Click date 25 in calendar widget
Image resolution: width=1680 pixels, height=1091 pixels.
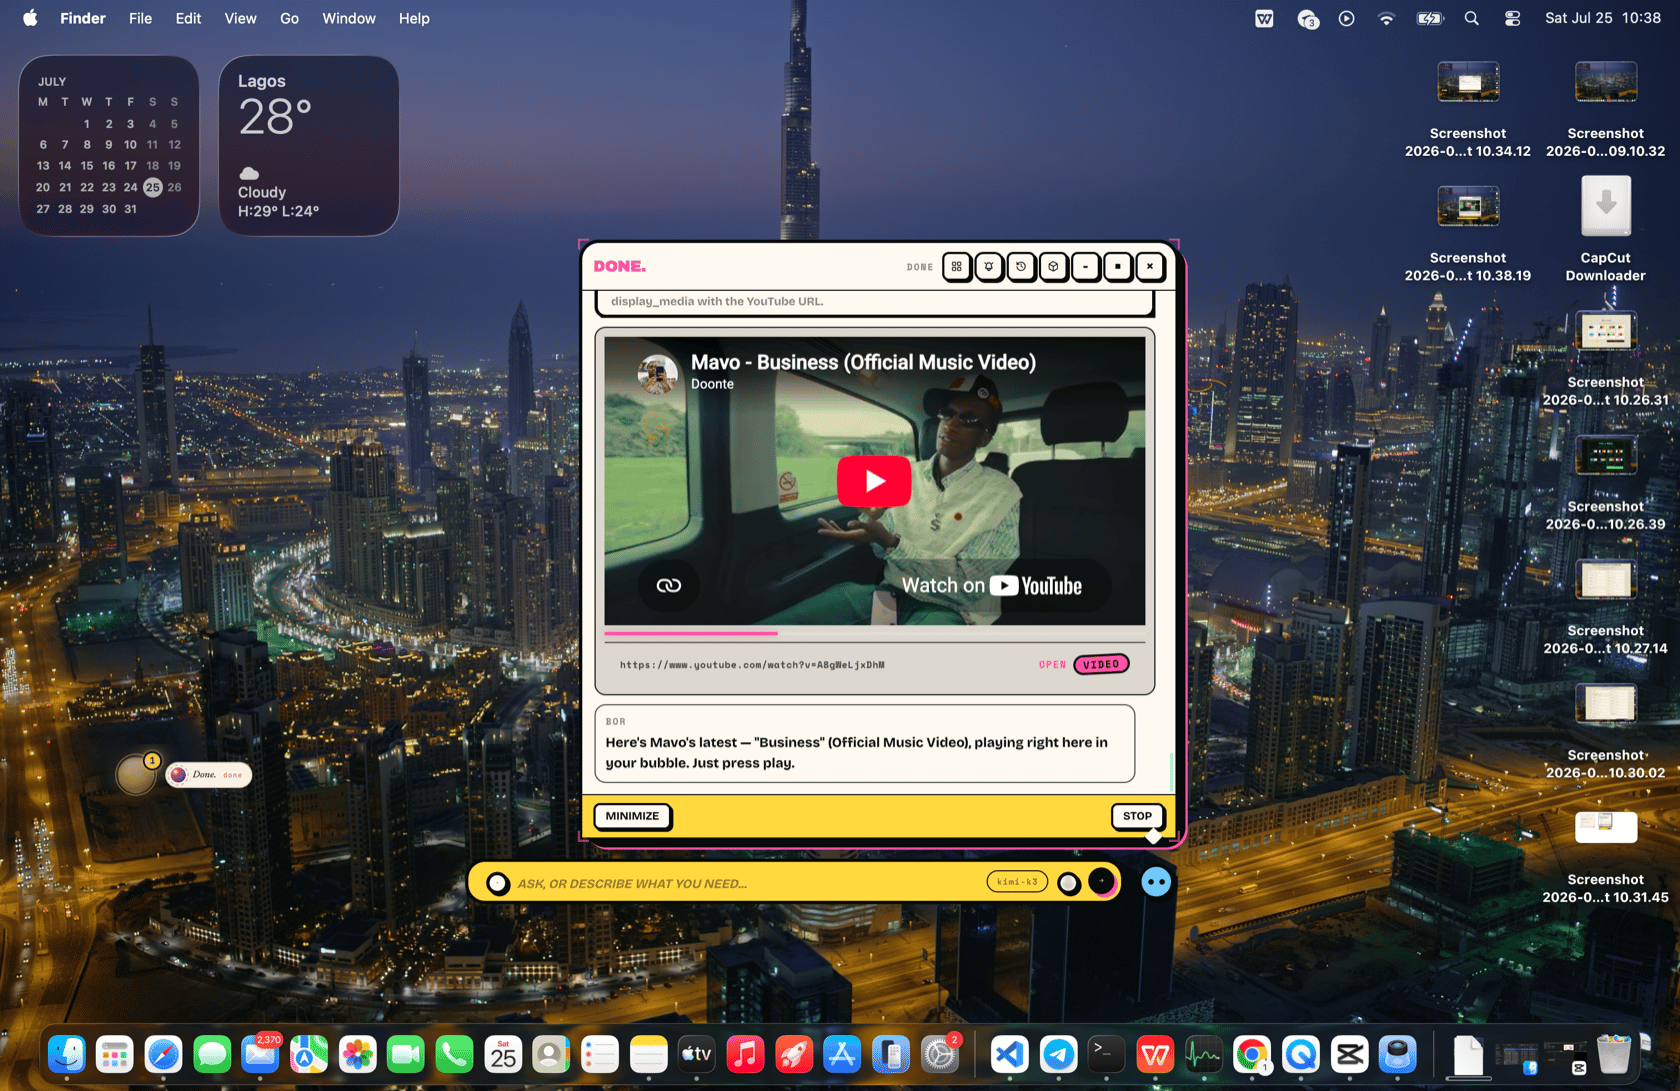[152, 187]
